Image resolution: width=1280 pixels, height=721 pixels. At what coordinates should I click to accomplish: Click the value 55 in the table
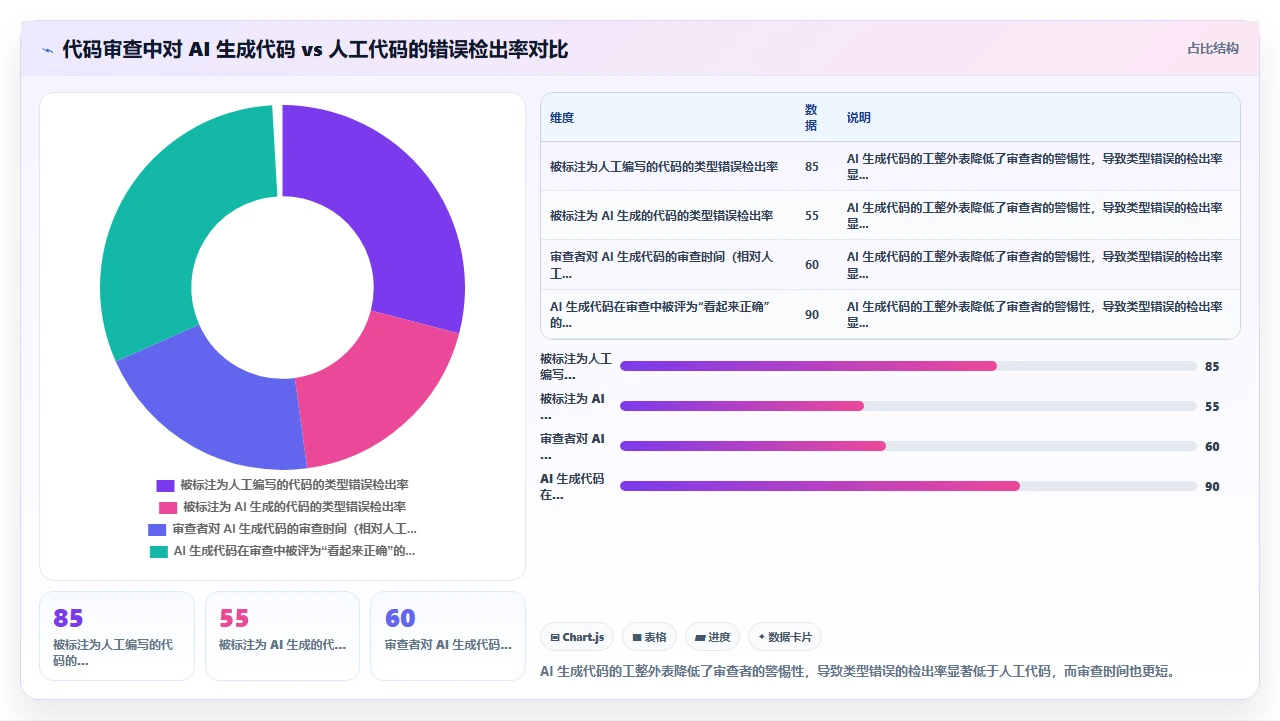(811, 216)
